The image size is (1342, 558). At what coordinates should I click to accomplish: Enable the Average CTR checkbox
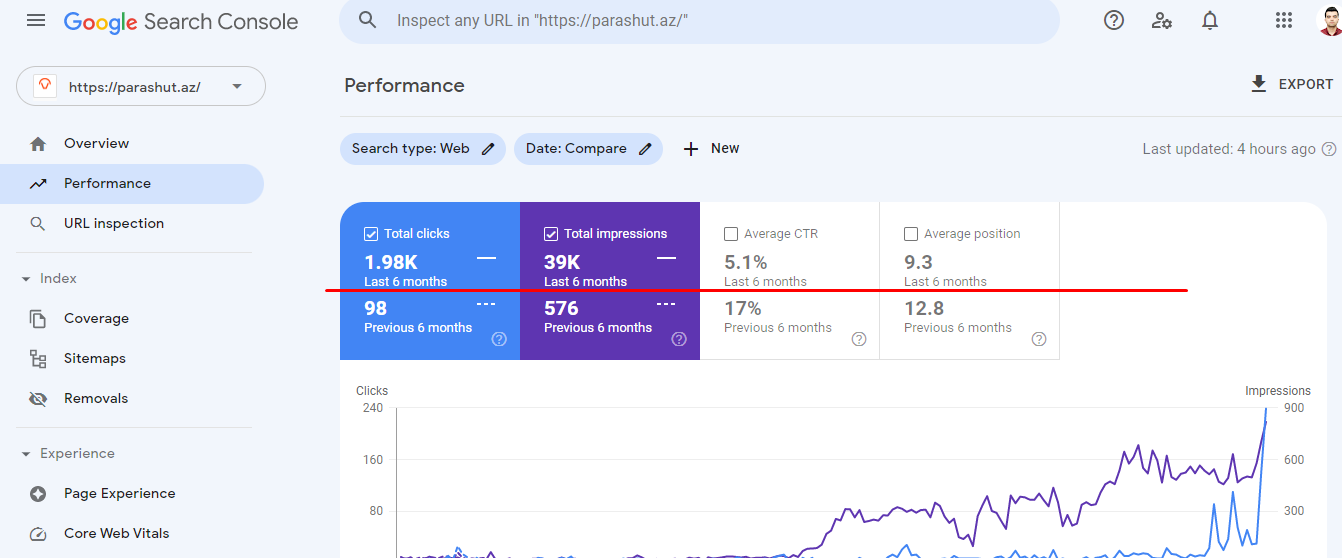coord(731,234)
